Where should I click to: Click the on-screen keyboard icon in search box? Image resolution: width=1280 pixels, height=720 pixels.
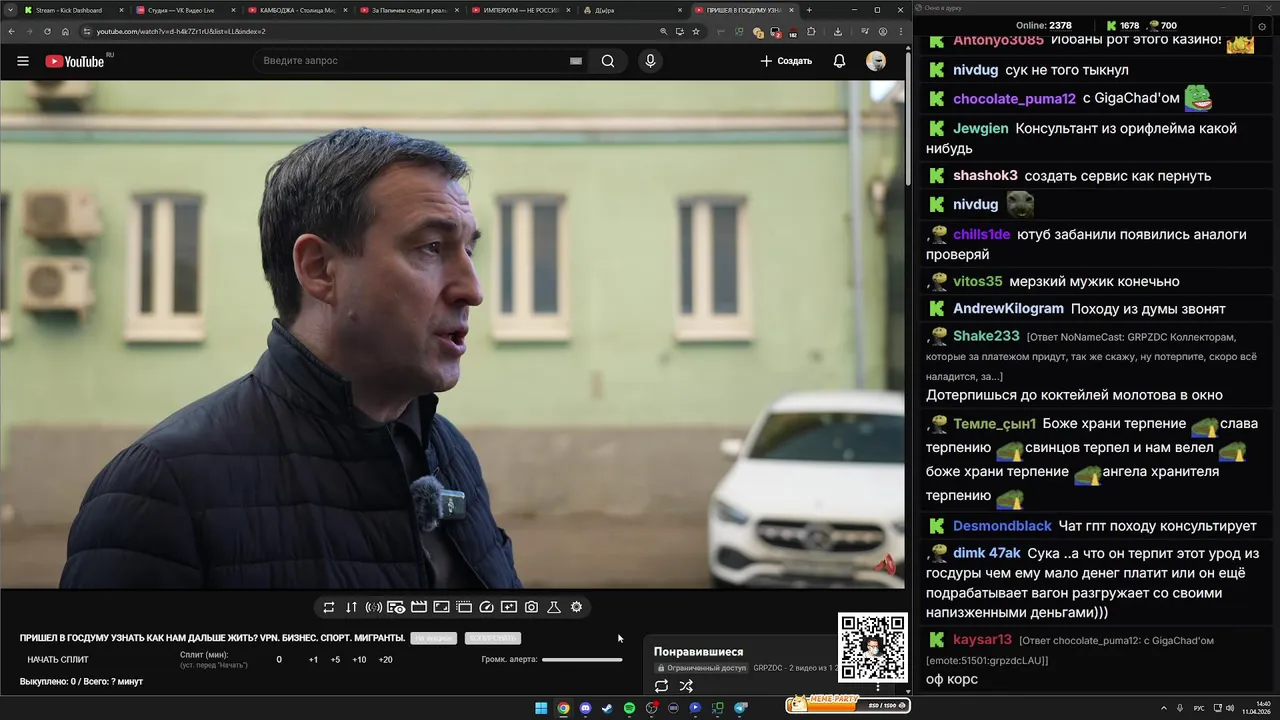click(x=575, y=61)
